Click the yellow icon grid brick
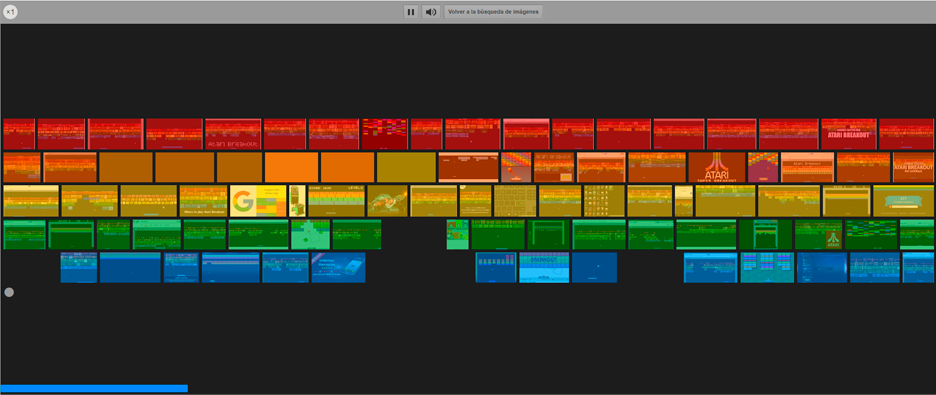 point(604,201)
